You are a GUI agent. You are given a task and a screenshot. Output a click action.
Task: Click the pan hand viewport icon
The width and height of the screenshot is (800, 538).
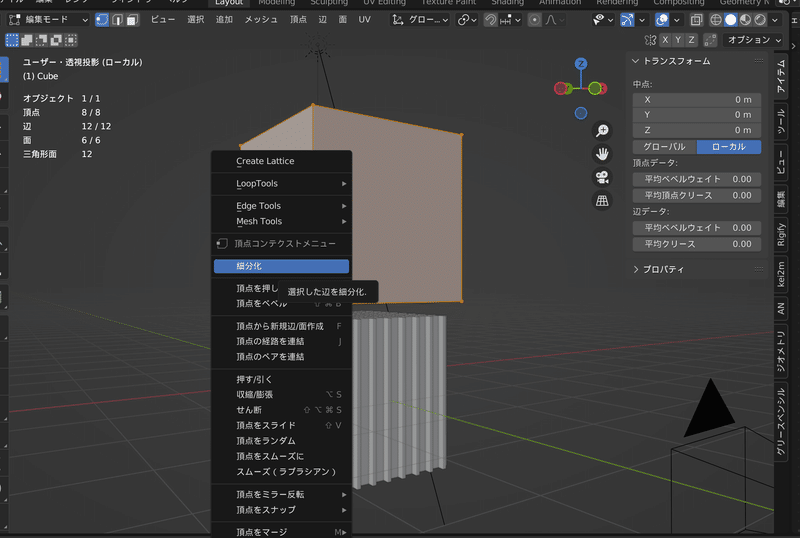pyautogui.click(x=602, y=154)
